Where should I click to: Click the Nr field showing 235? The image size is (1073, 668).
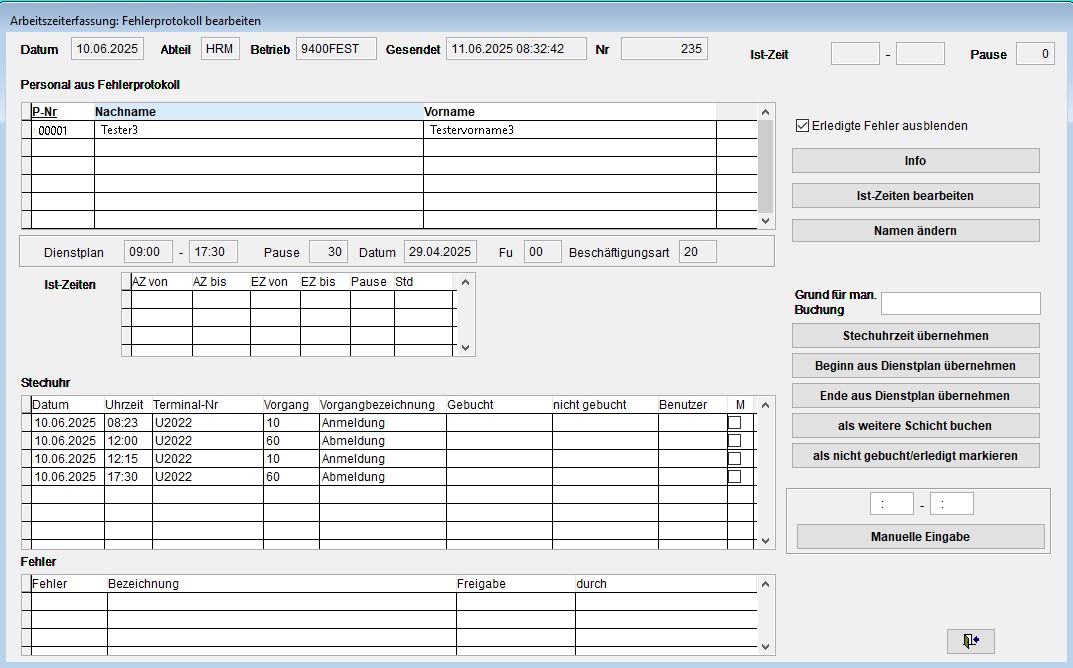click(x=664, y=49)
